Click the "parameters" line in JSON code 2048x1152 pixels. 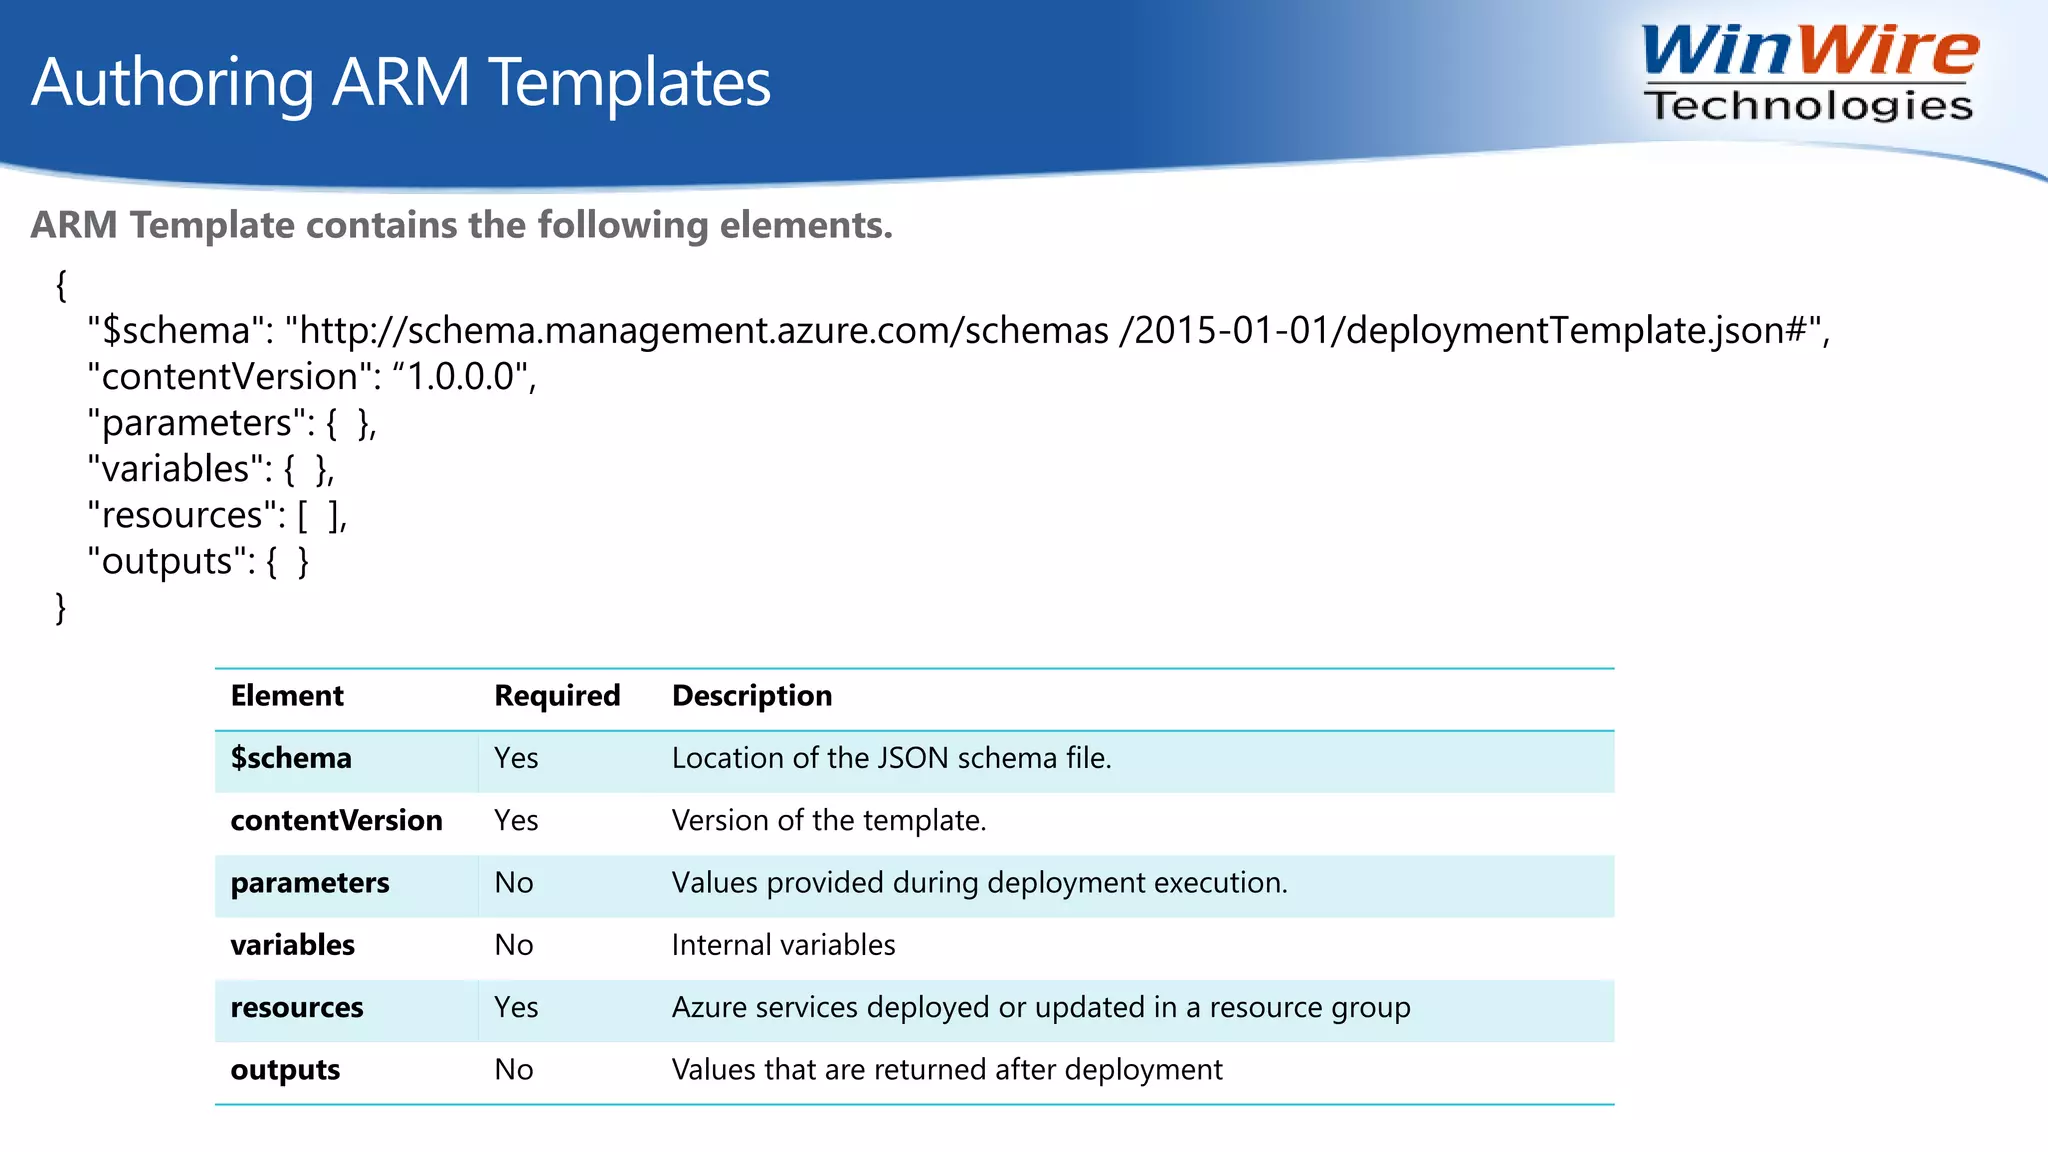[232, 423]
